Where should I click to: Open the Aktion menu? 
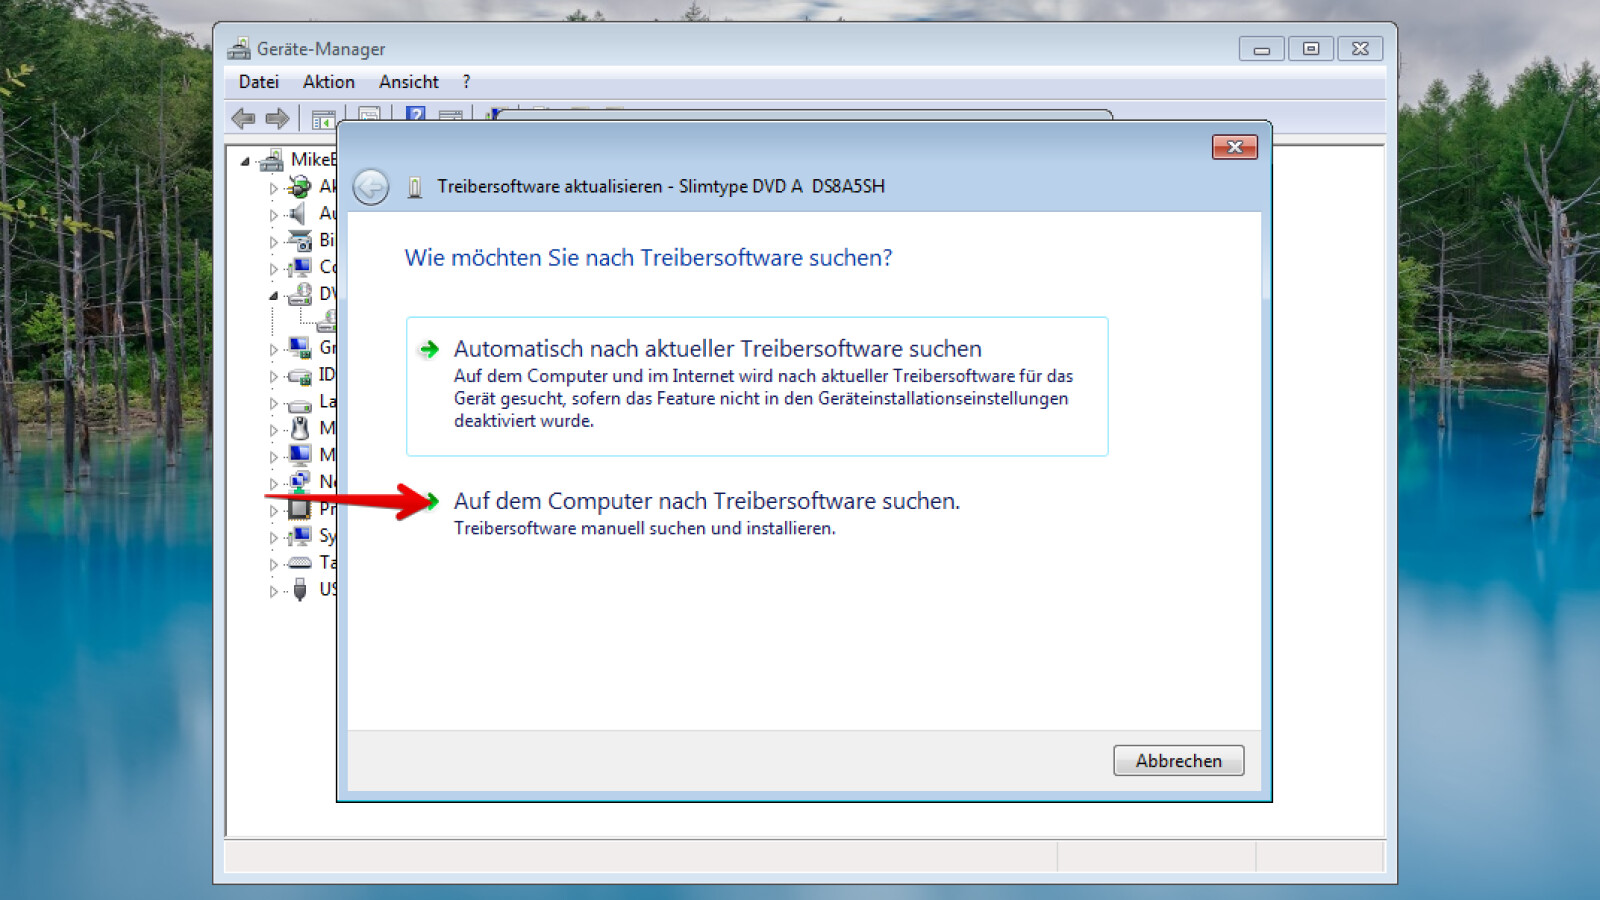tap(328, 82)
